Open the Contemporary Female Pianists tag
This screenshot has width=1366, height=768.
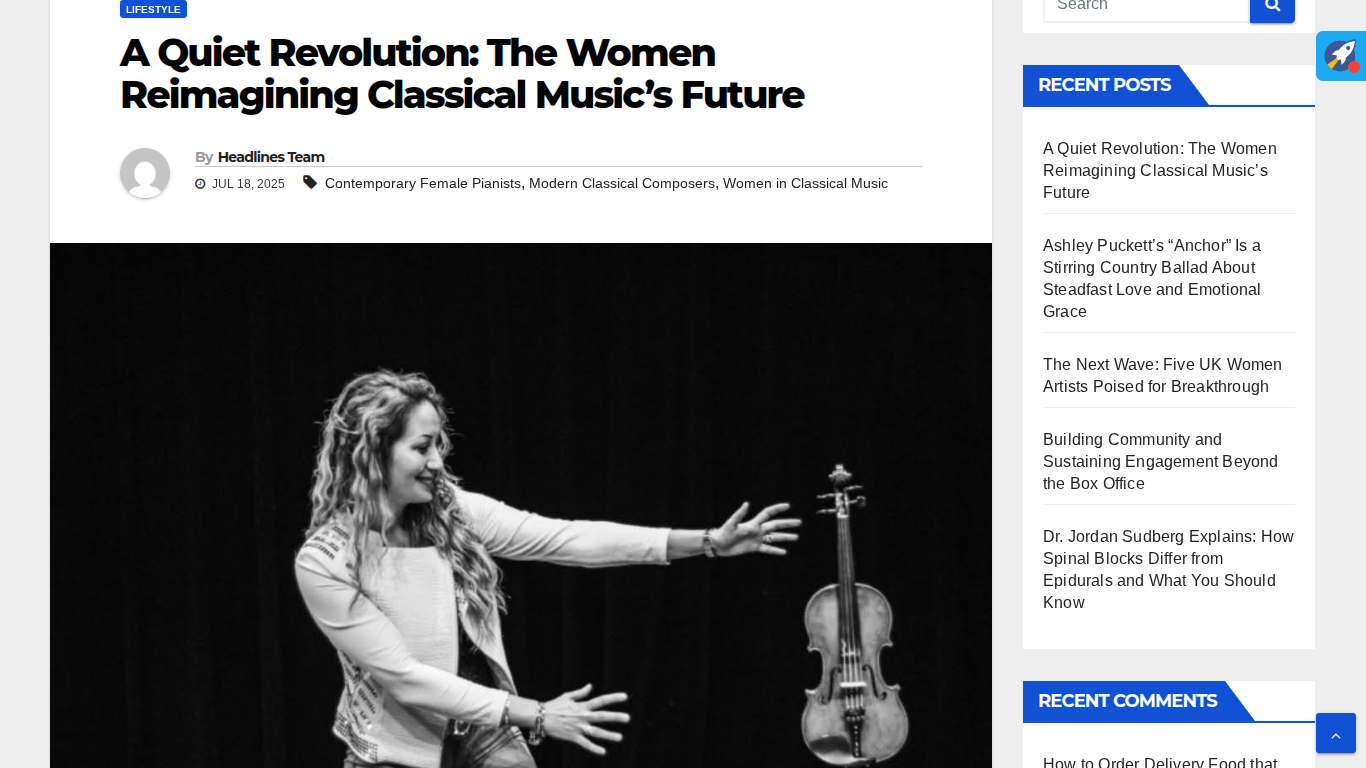coord(423,184)
